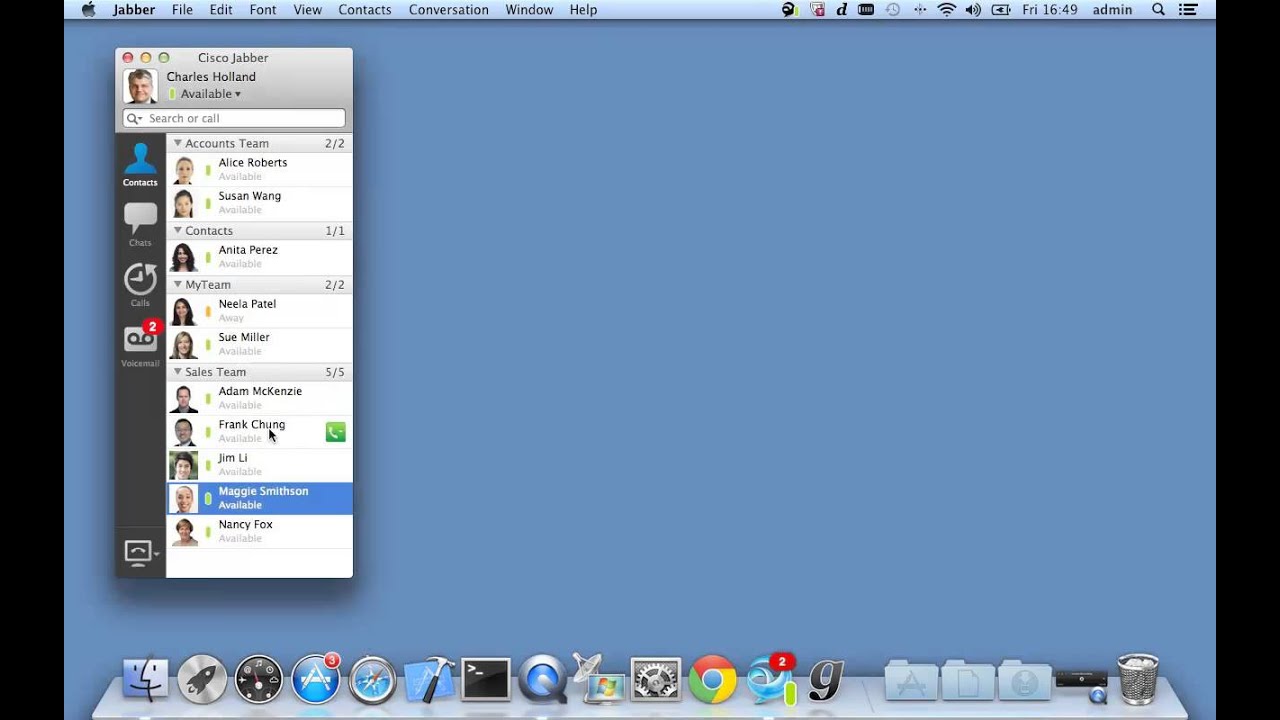
Task: Open the Applications folder stack in Dock
Action: pyautogui.click(x=911, y=679)
